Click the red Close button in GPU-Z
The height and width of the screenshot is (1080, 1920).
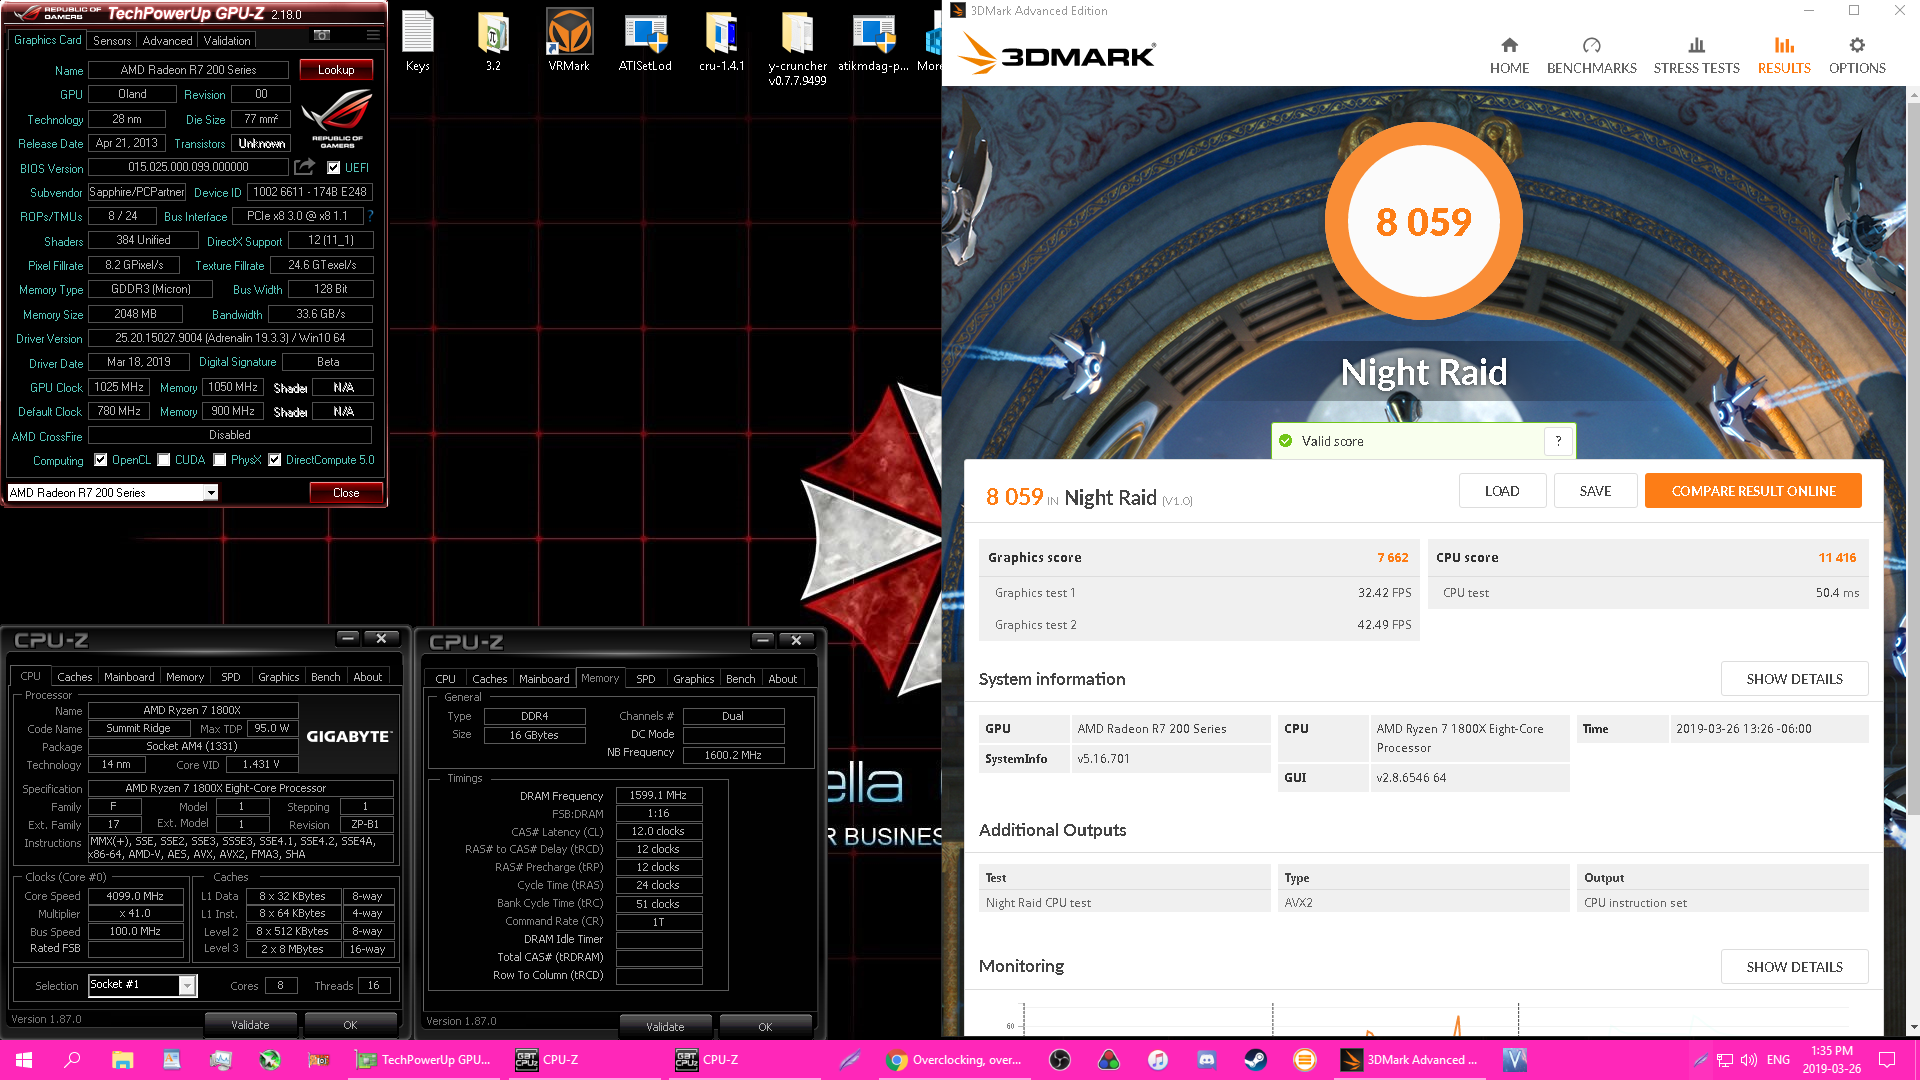click(x=346, y=493)
